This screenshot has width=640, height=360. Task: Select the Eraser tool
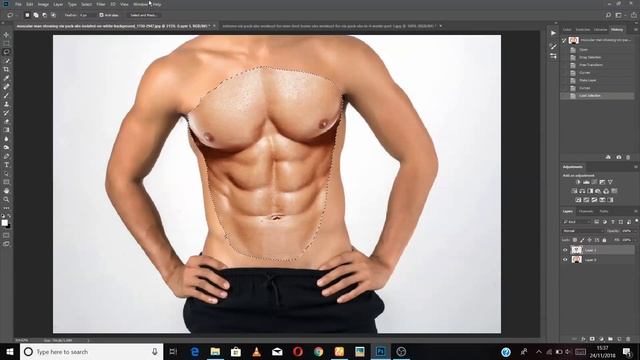coord(6,121)
